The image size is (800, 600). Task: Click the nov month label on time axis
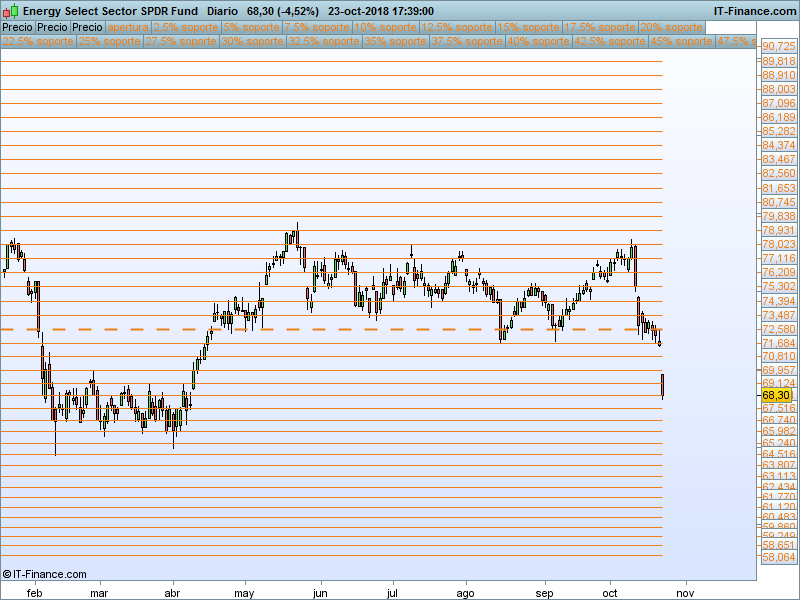[685, 593]
